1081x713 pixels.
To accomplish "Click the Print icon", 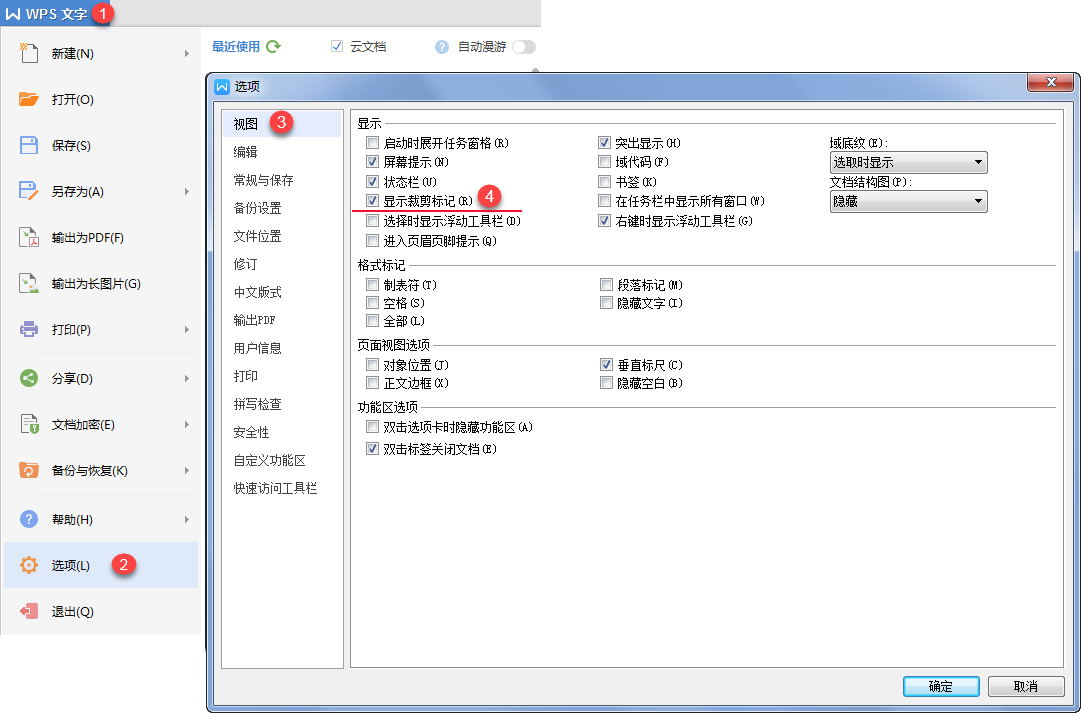I will click(x=29, y=329).
